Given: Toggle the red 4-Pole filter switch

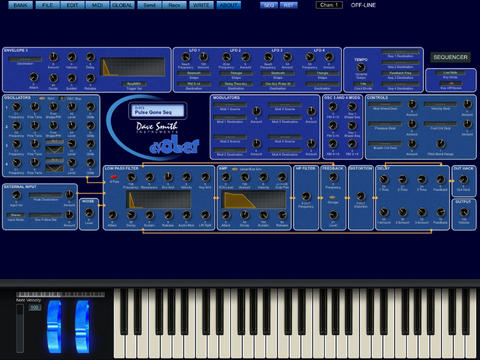Looking at the screenshot, I should (x=114, y=177).
